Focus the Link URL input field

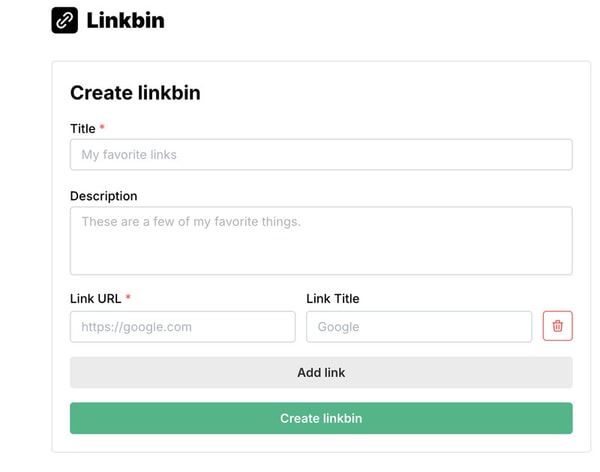(182, 327)
